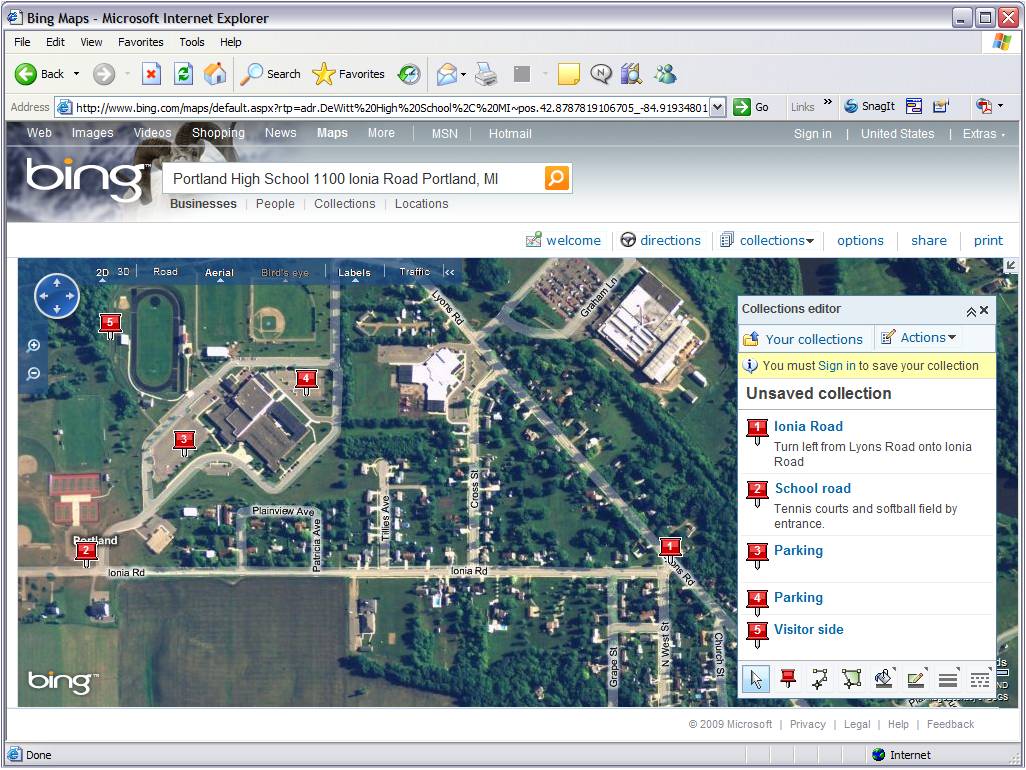This screenshot has height=770, width=1026.
Task: Click Sign in link in yellow notice
Action: tap(837, 366)
